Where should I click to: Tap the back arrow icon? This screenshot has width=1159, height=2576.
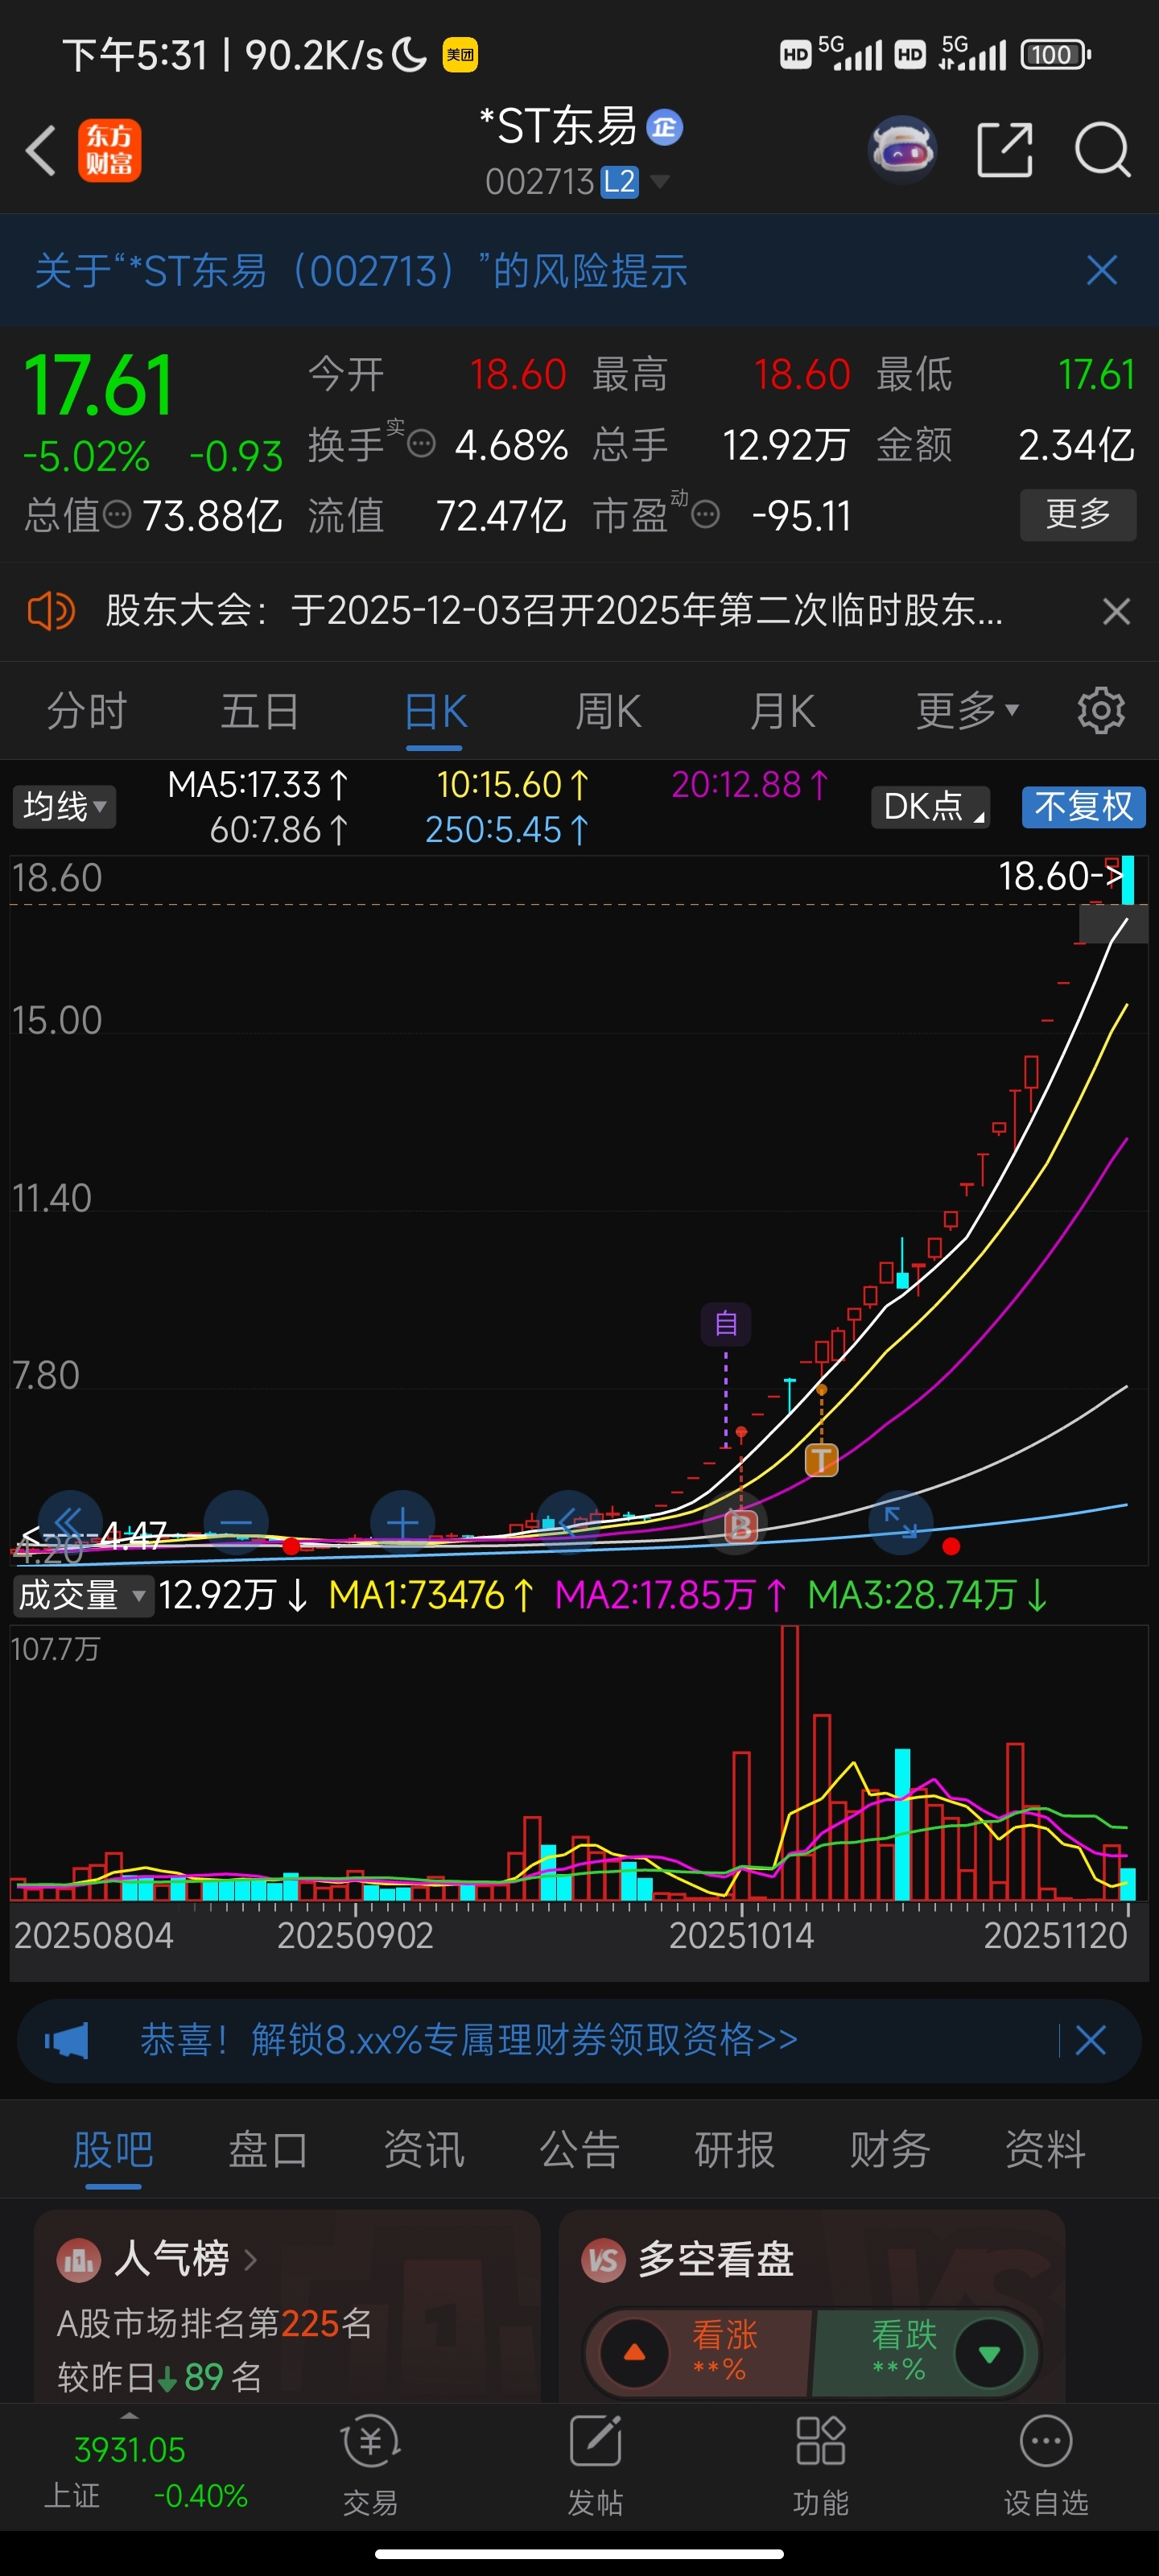click(41, 151)
